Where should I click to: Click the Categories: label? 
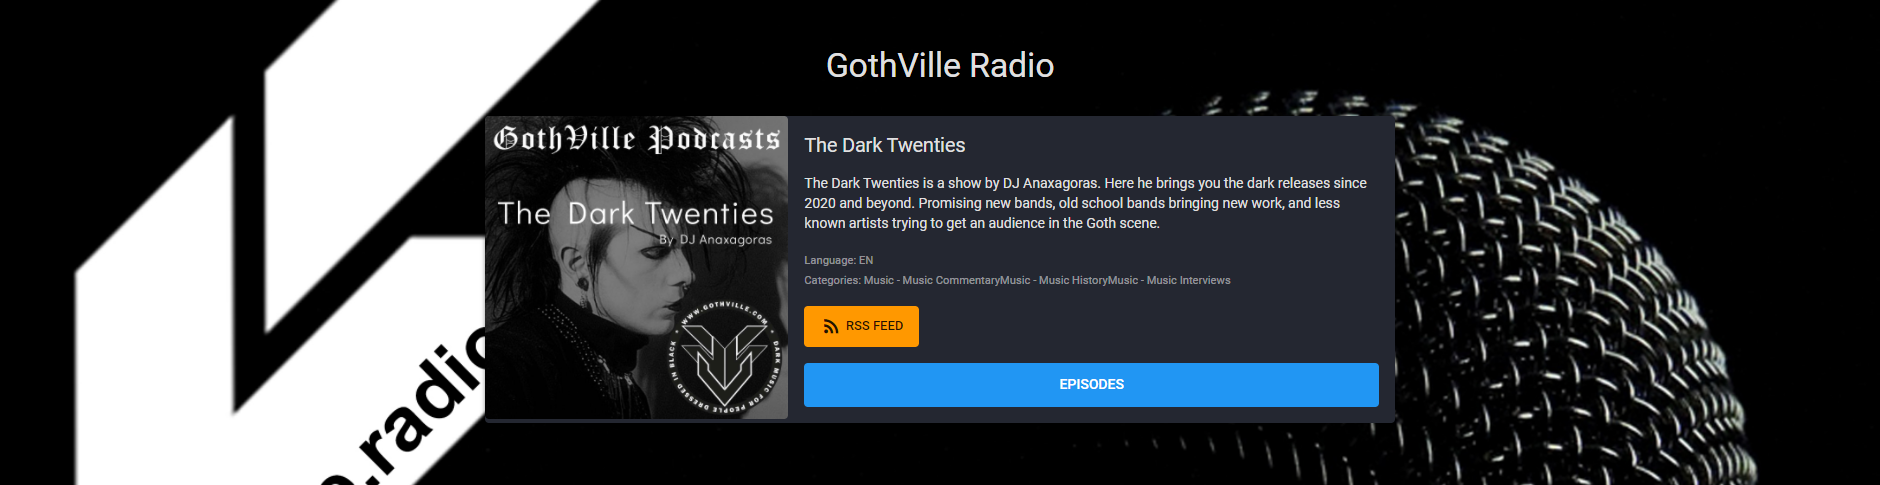[x=832, y=281]
